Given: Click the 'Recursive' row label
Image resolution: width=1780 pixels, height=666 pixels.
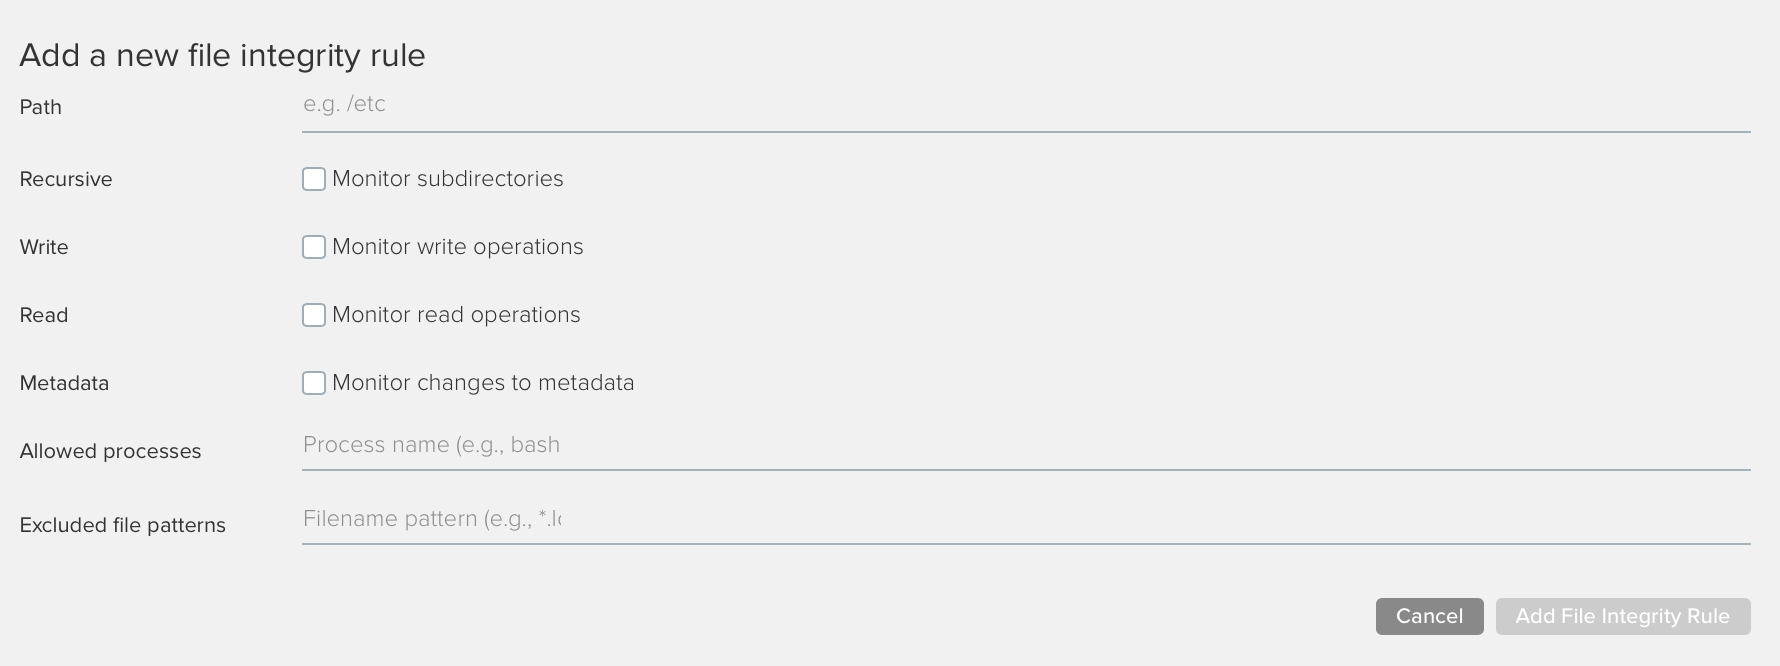Looking at the screenshot, I should point(66,179).
